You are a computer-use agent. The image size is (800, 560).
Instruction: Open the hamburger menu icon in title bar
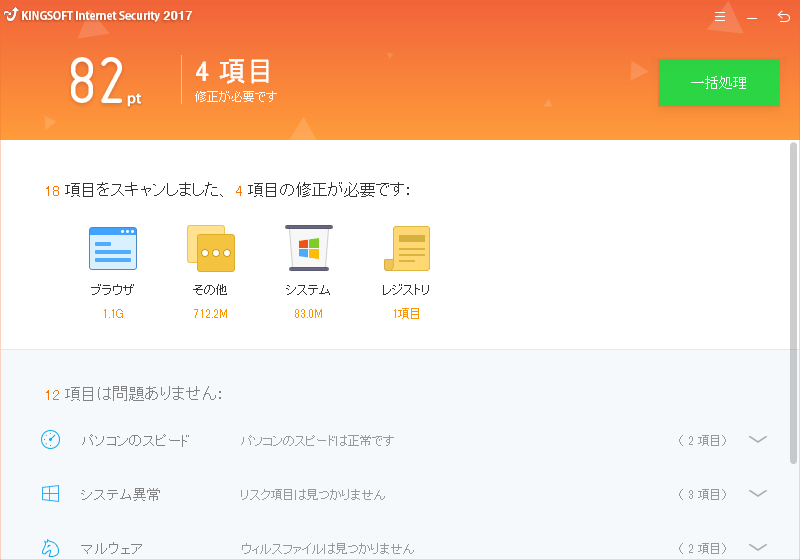(719, 16)
